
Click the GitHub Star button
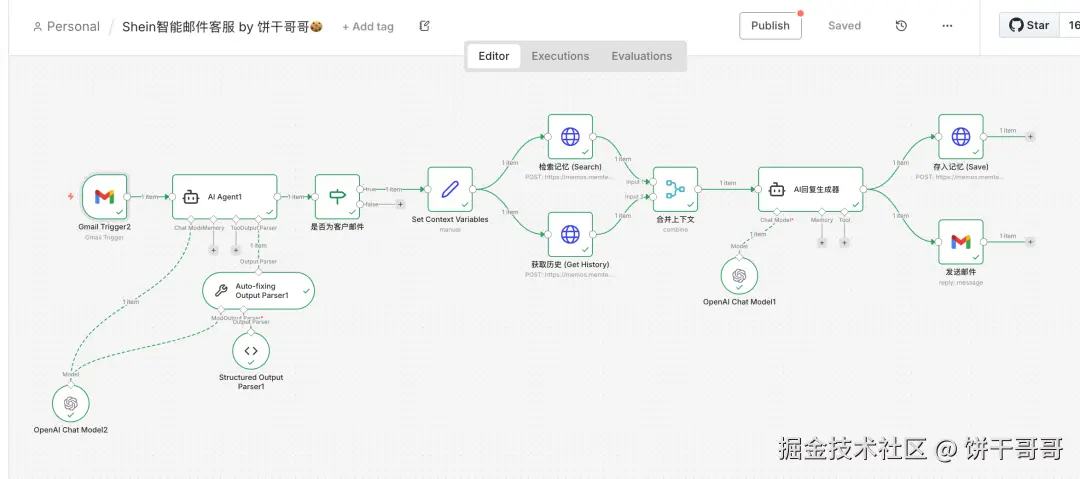click(x=1029, y=26)
